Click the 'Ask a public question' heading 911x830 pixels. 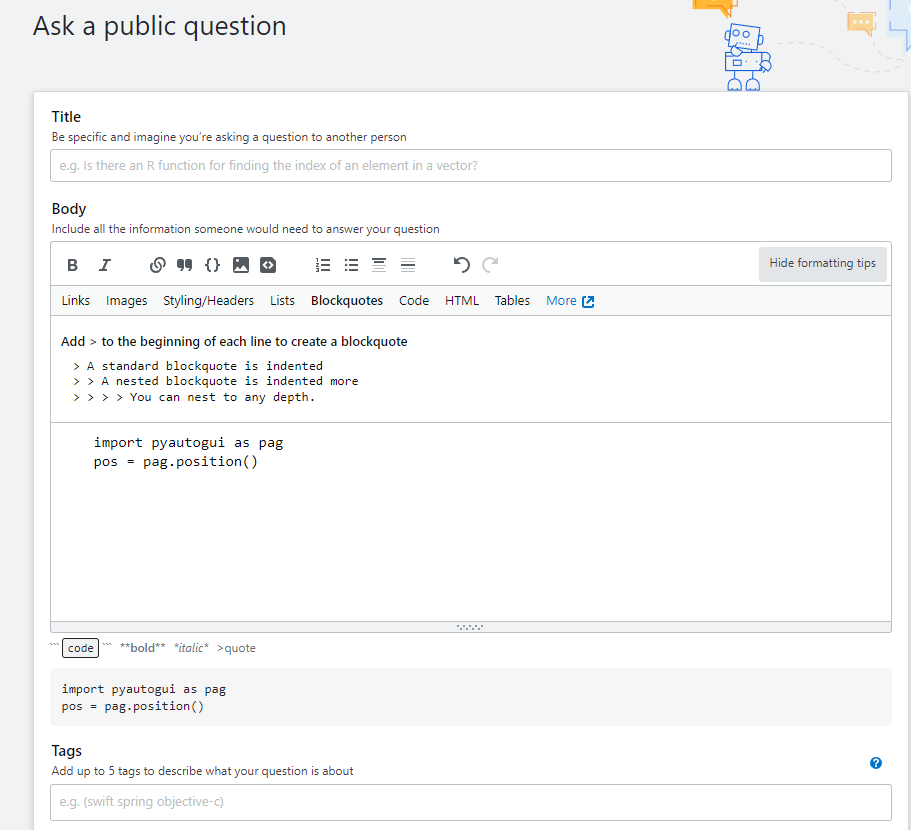(160, 26)
